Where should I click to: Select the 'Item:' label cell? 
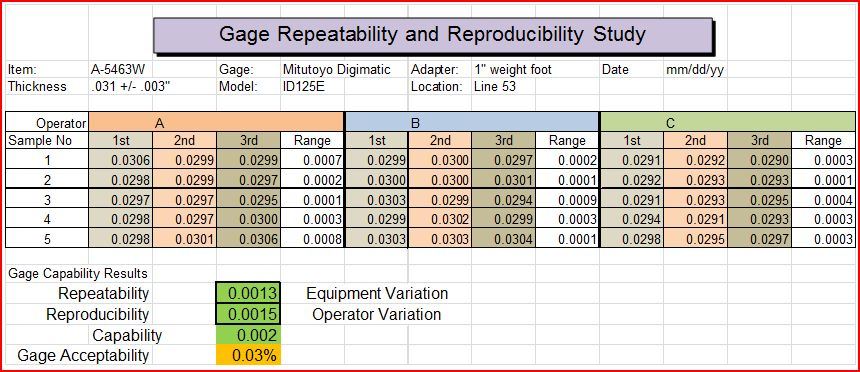(23, 70)
